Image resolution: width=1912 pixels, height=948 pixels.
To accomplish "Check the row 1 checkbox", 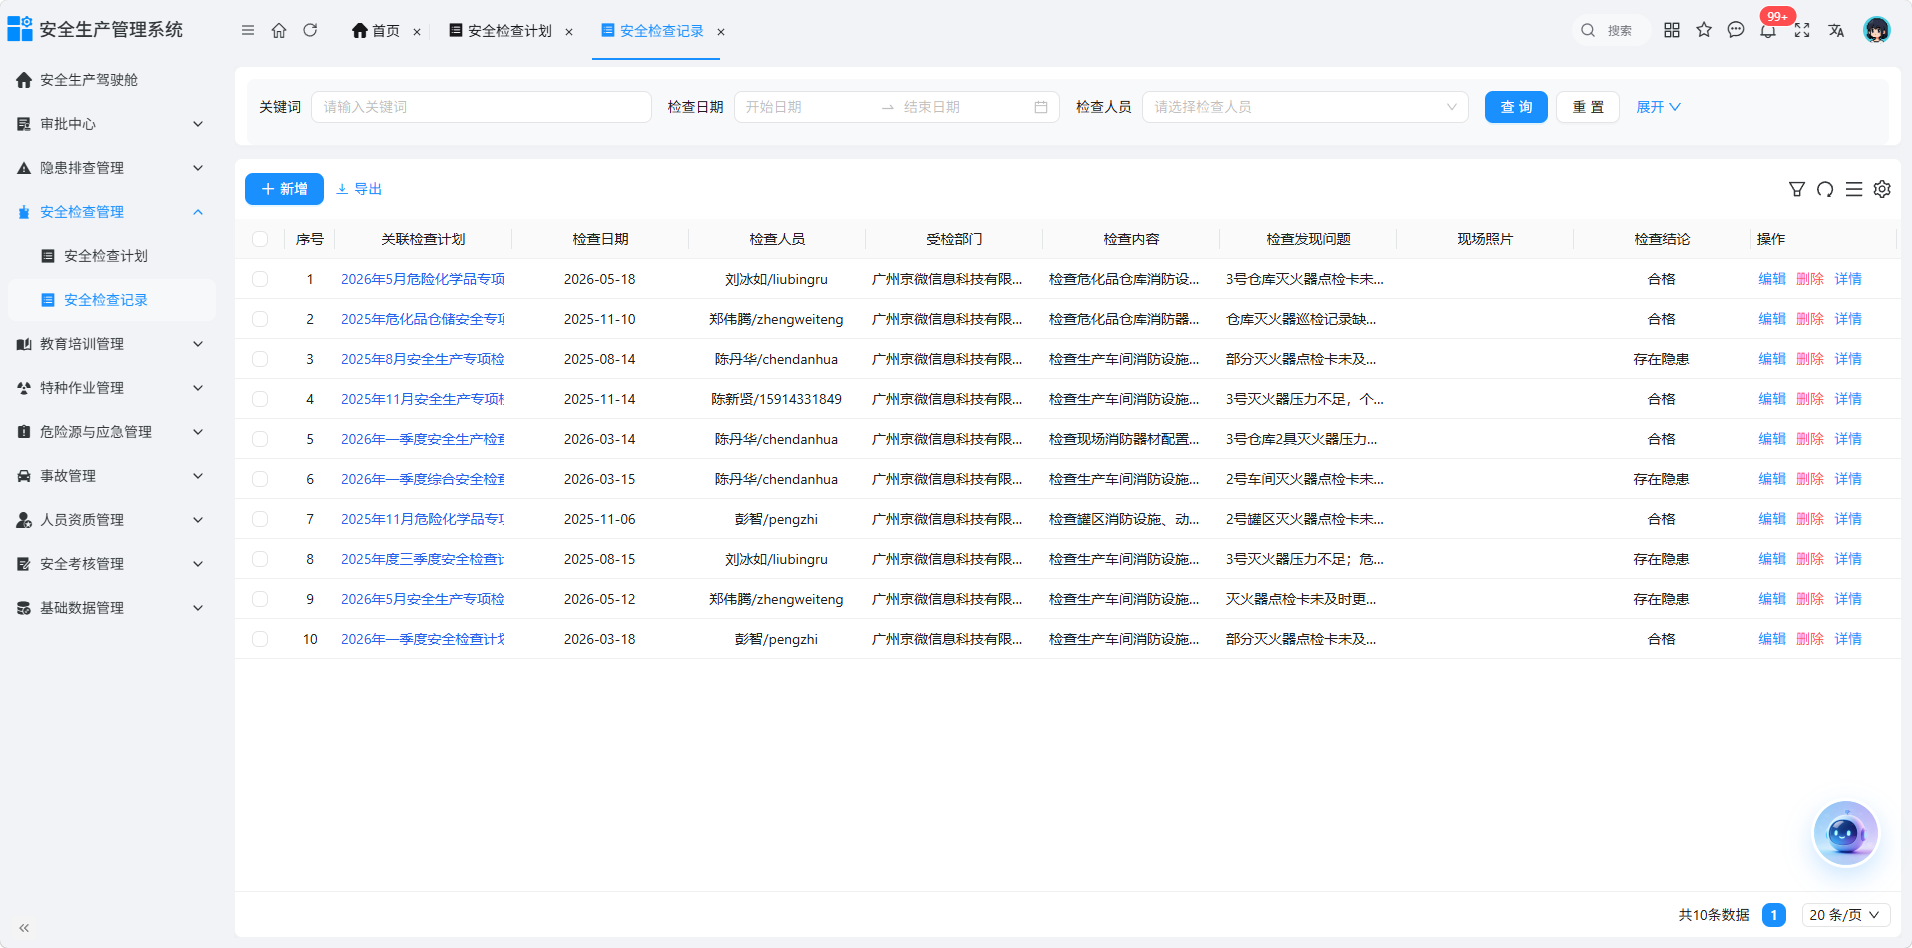I will pyautogui.click(x=260, y=279).
